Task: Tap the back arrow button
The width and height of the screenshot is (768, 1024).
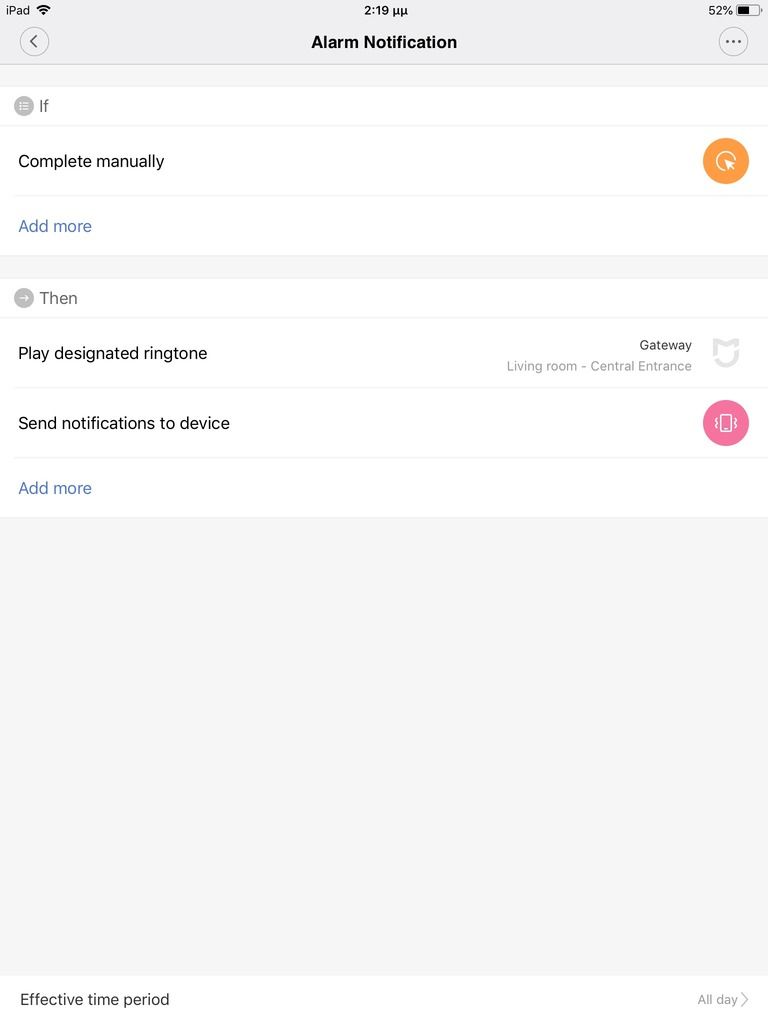Action: tap(34, 41)
